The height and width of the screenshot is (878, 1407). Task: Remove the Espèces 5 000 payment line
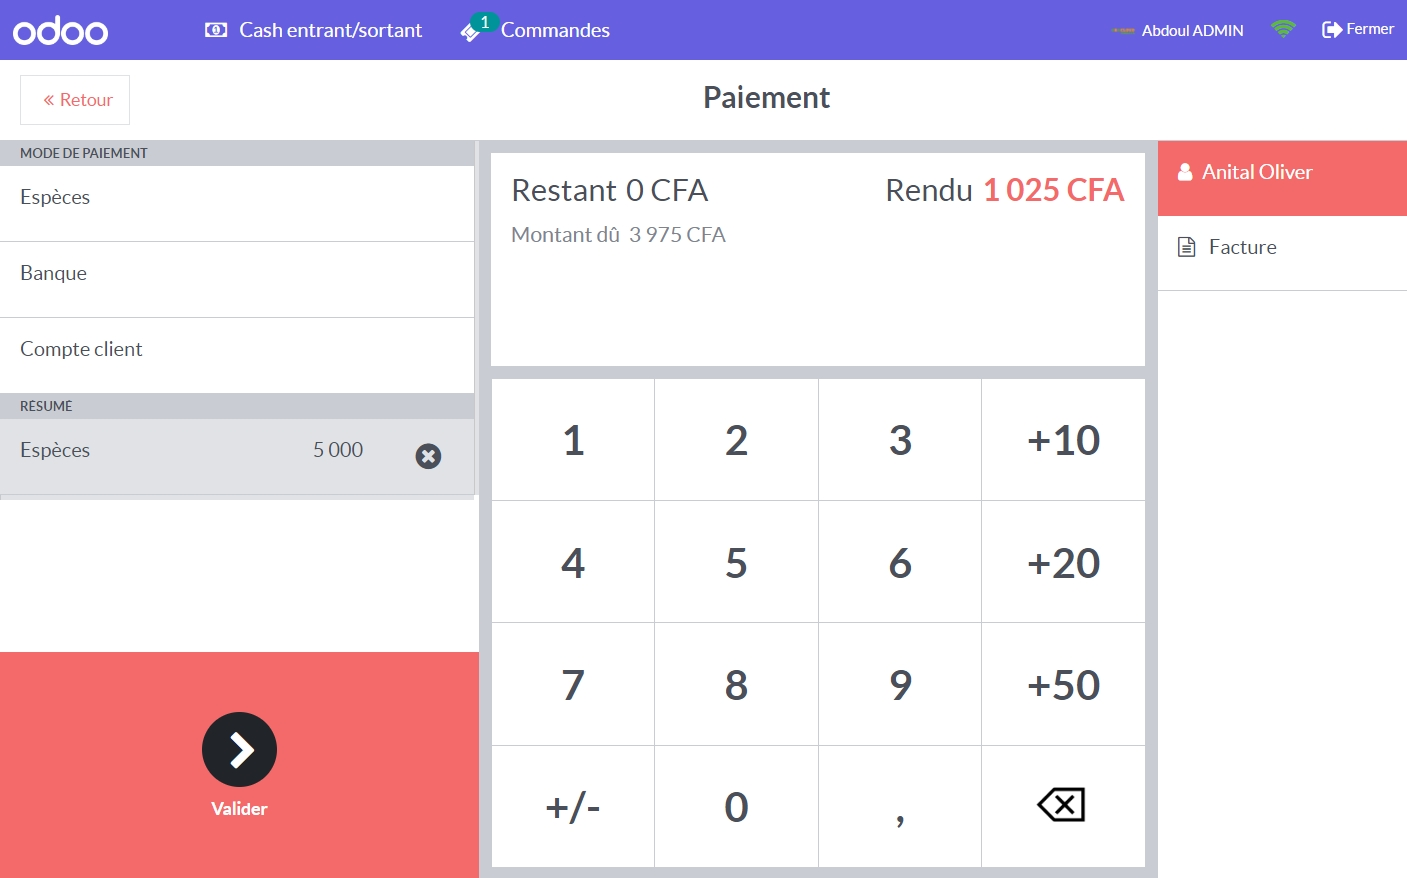pos(428,456)
